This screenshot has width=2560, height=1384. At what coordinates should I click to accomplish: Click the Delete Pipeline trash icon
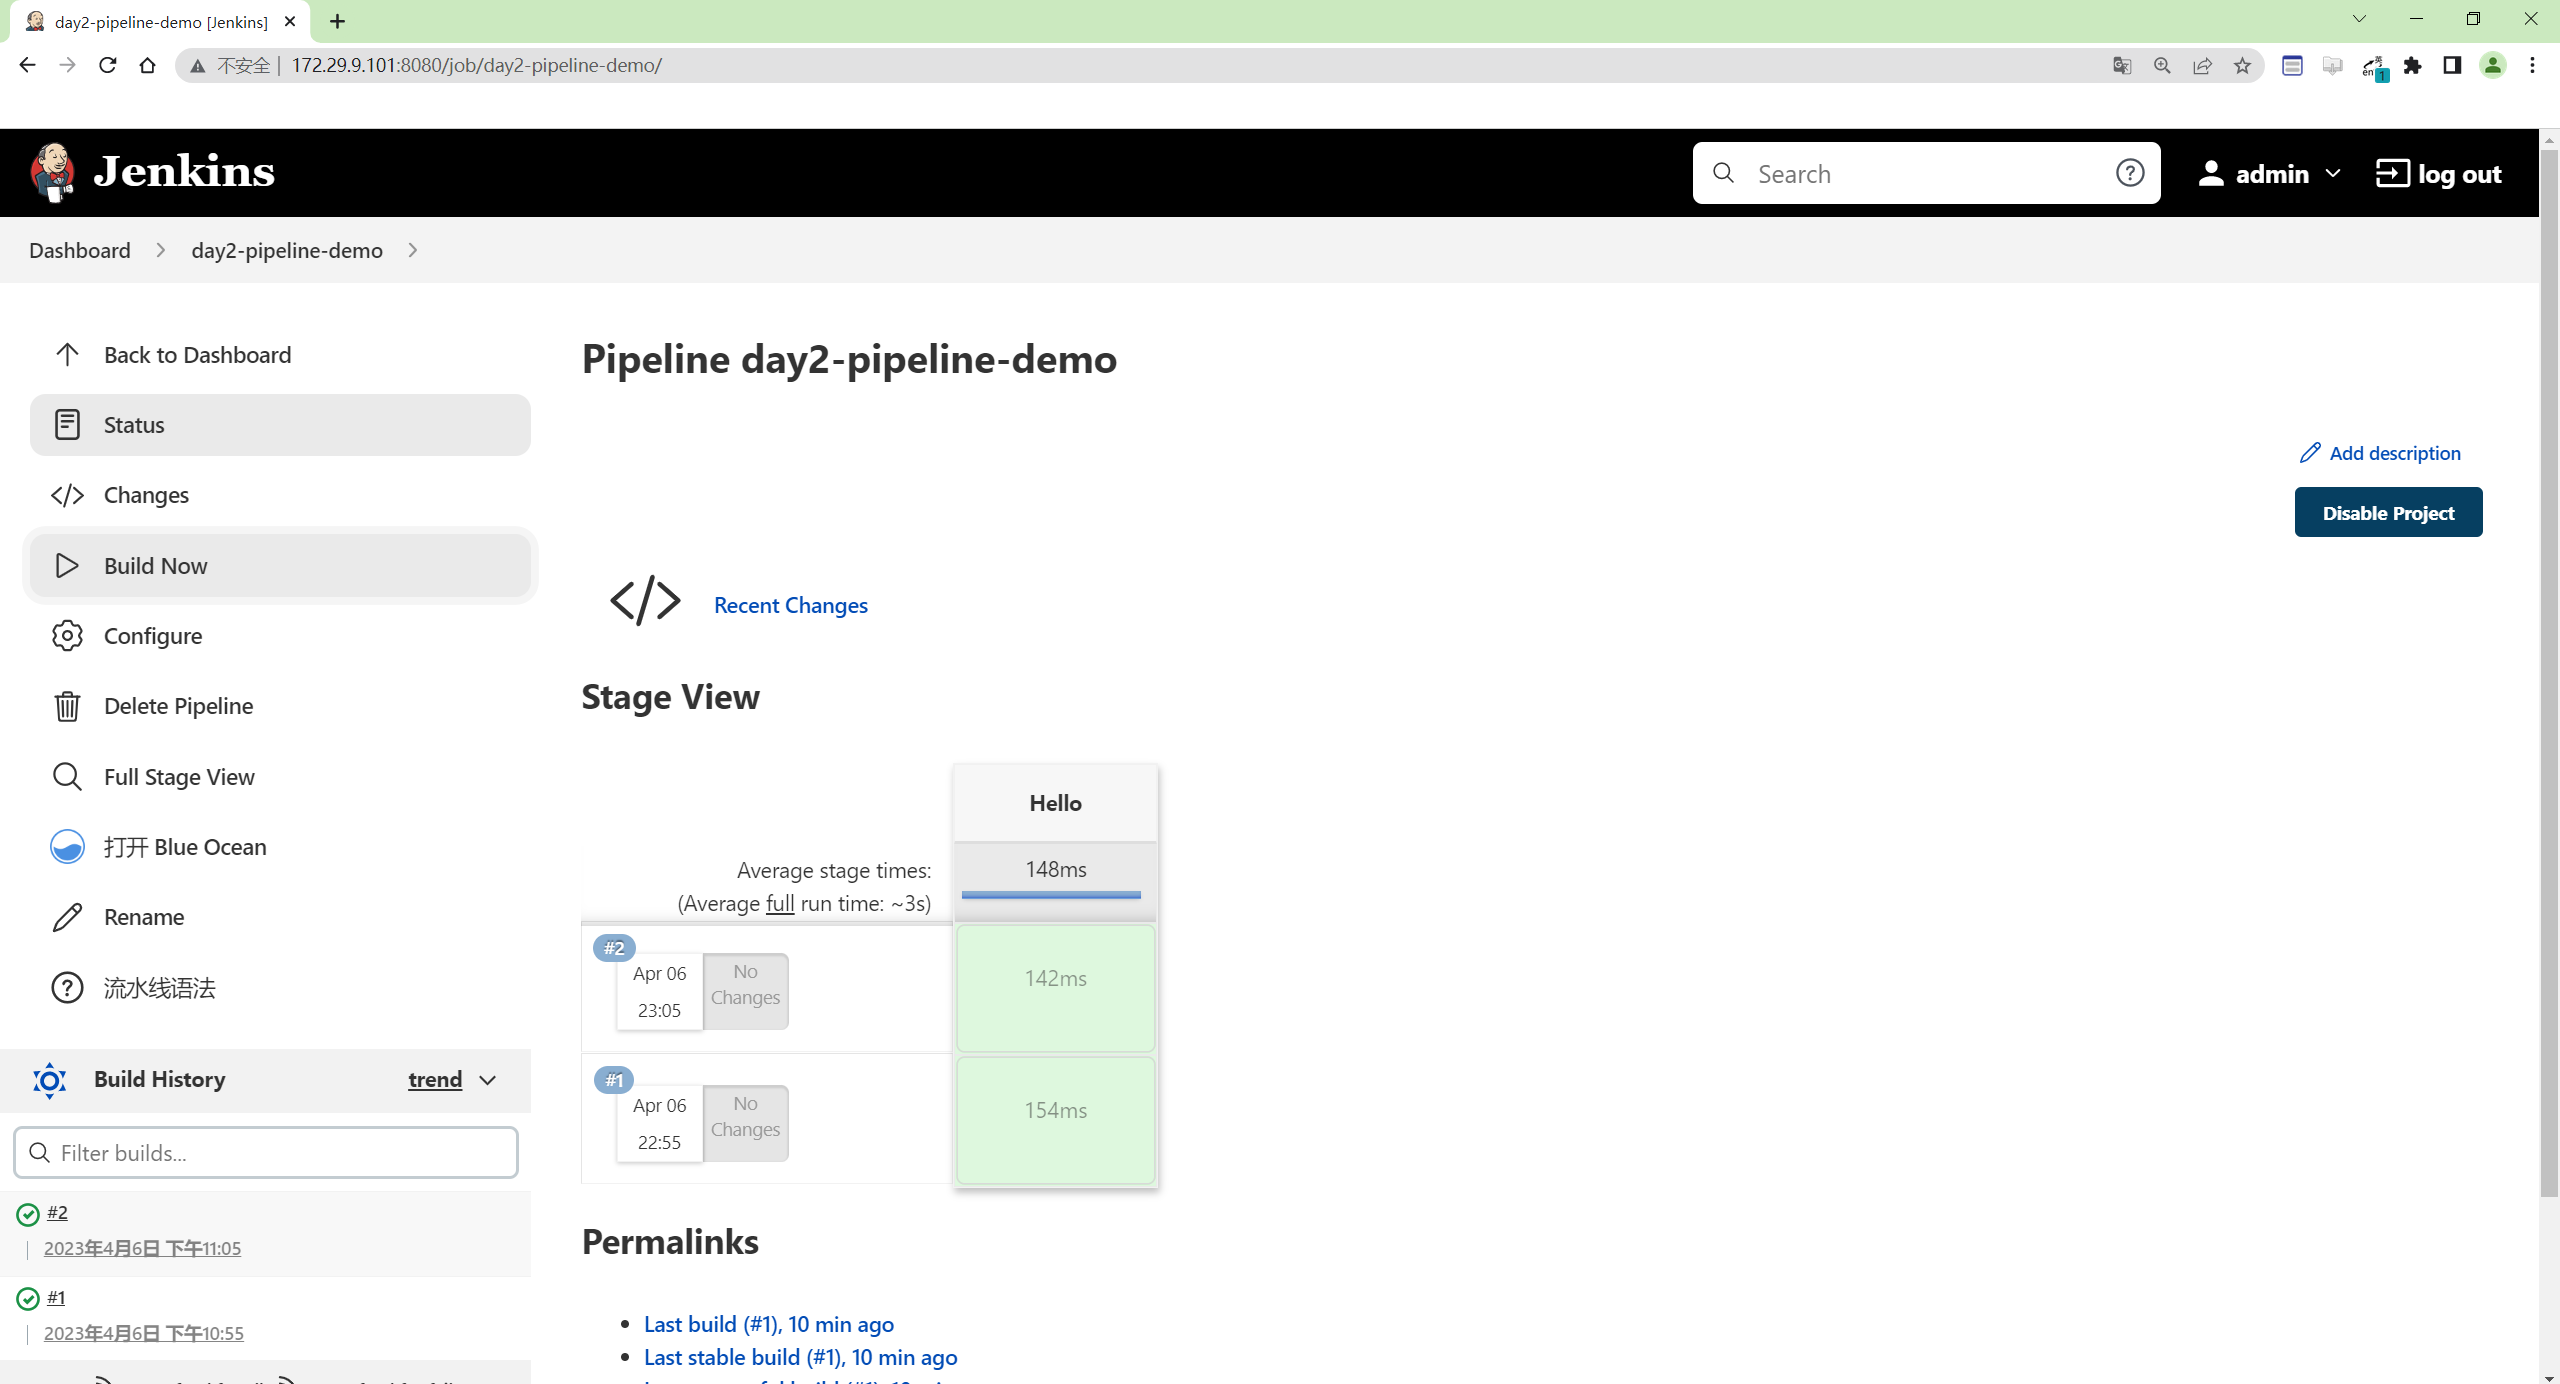tap(67, 706)
